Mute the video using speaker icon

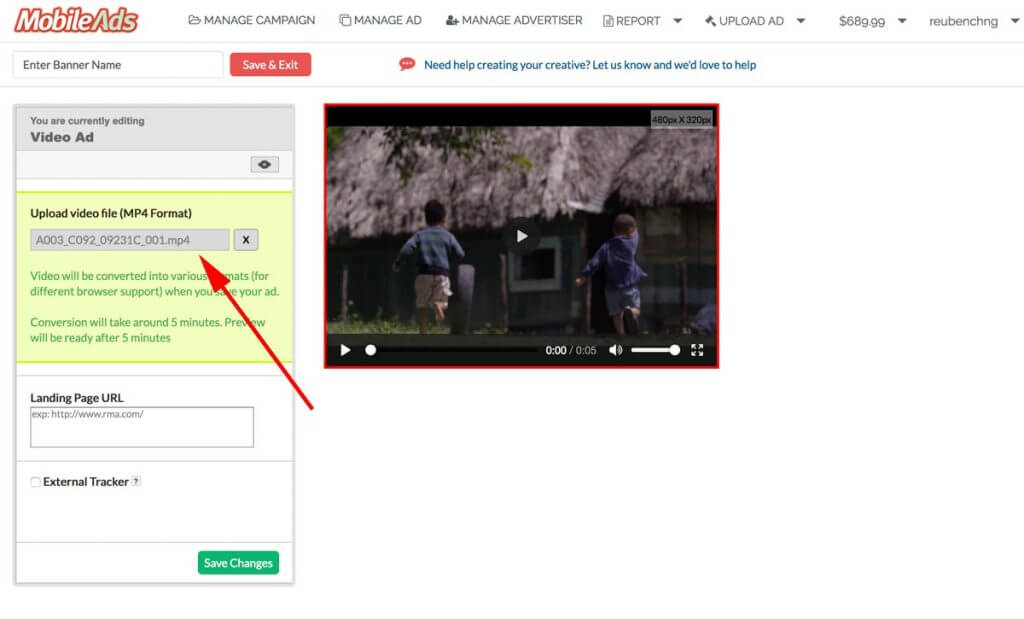coord(615,350)
